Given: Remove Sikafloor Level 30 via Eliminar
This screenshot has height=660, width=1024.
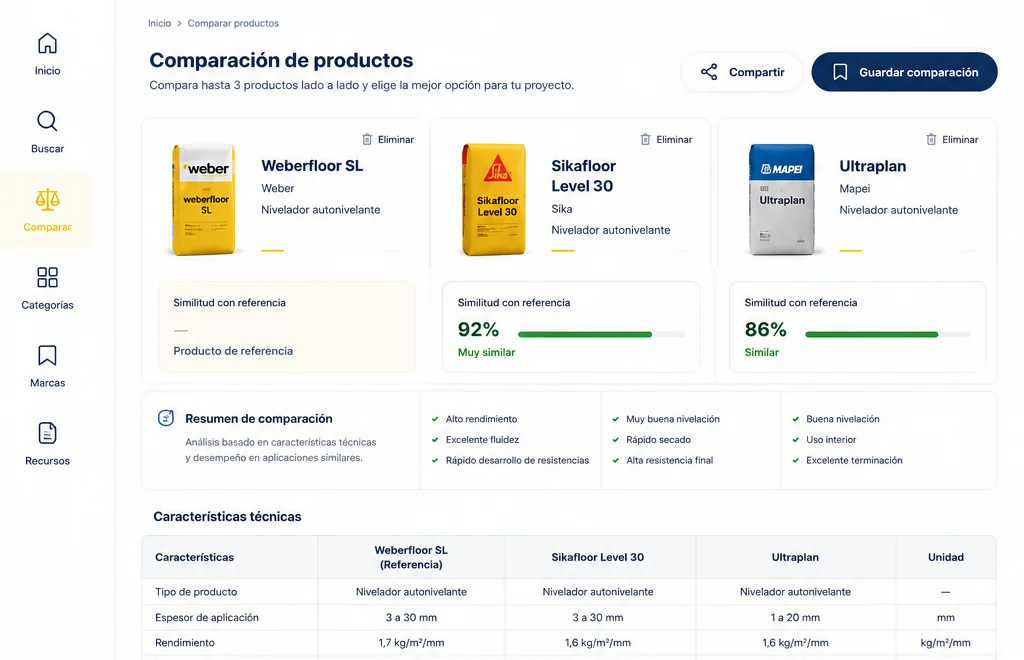Looking at the screenshot, I should (666, 139).
